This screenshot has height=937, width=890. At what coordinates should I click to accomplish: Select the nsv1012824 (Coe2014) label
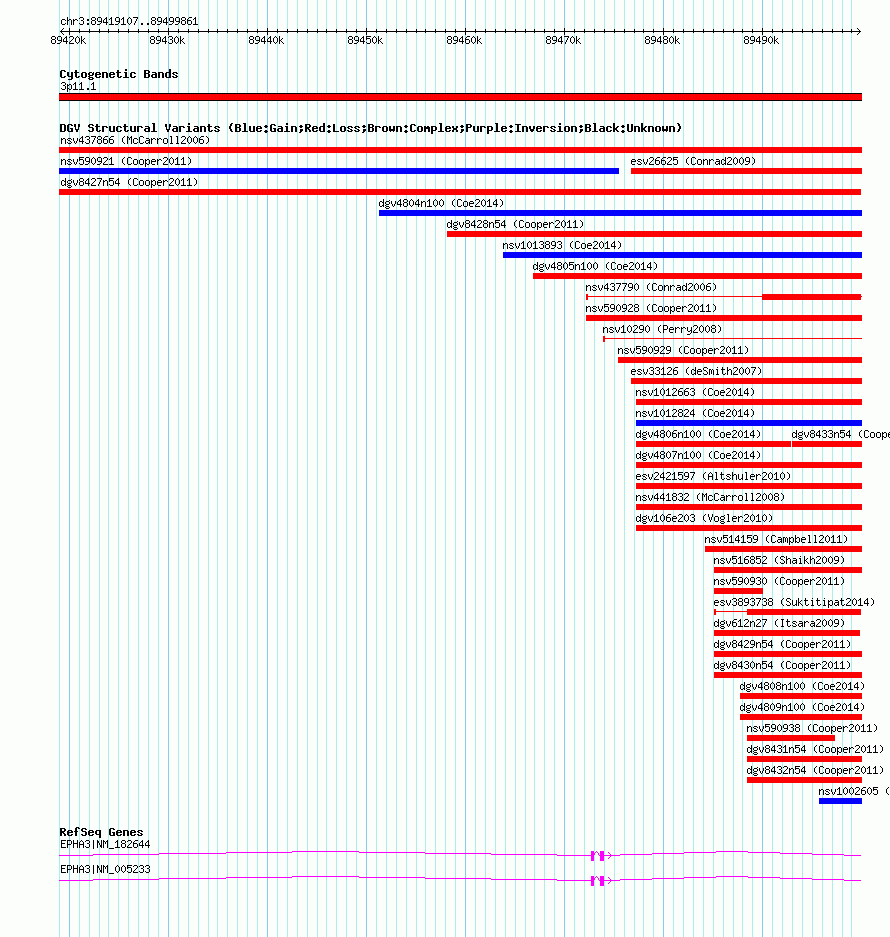click(x=695, y=412)
